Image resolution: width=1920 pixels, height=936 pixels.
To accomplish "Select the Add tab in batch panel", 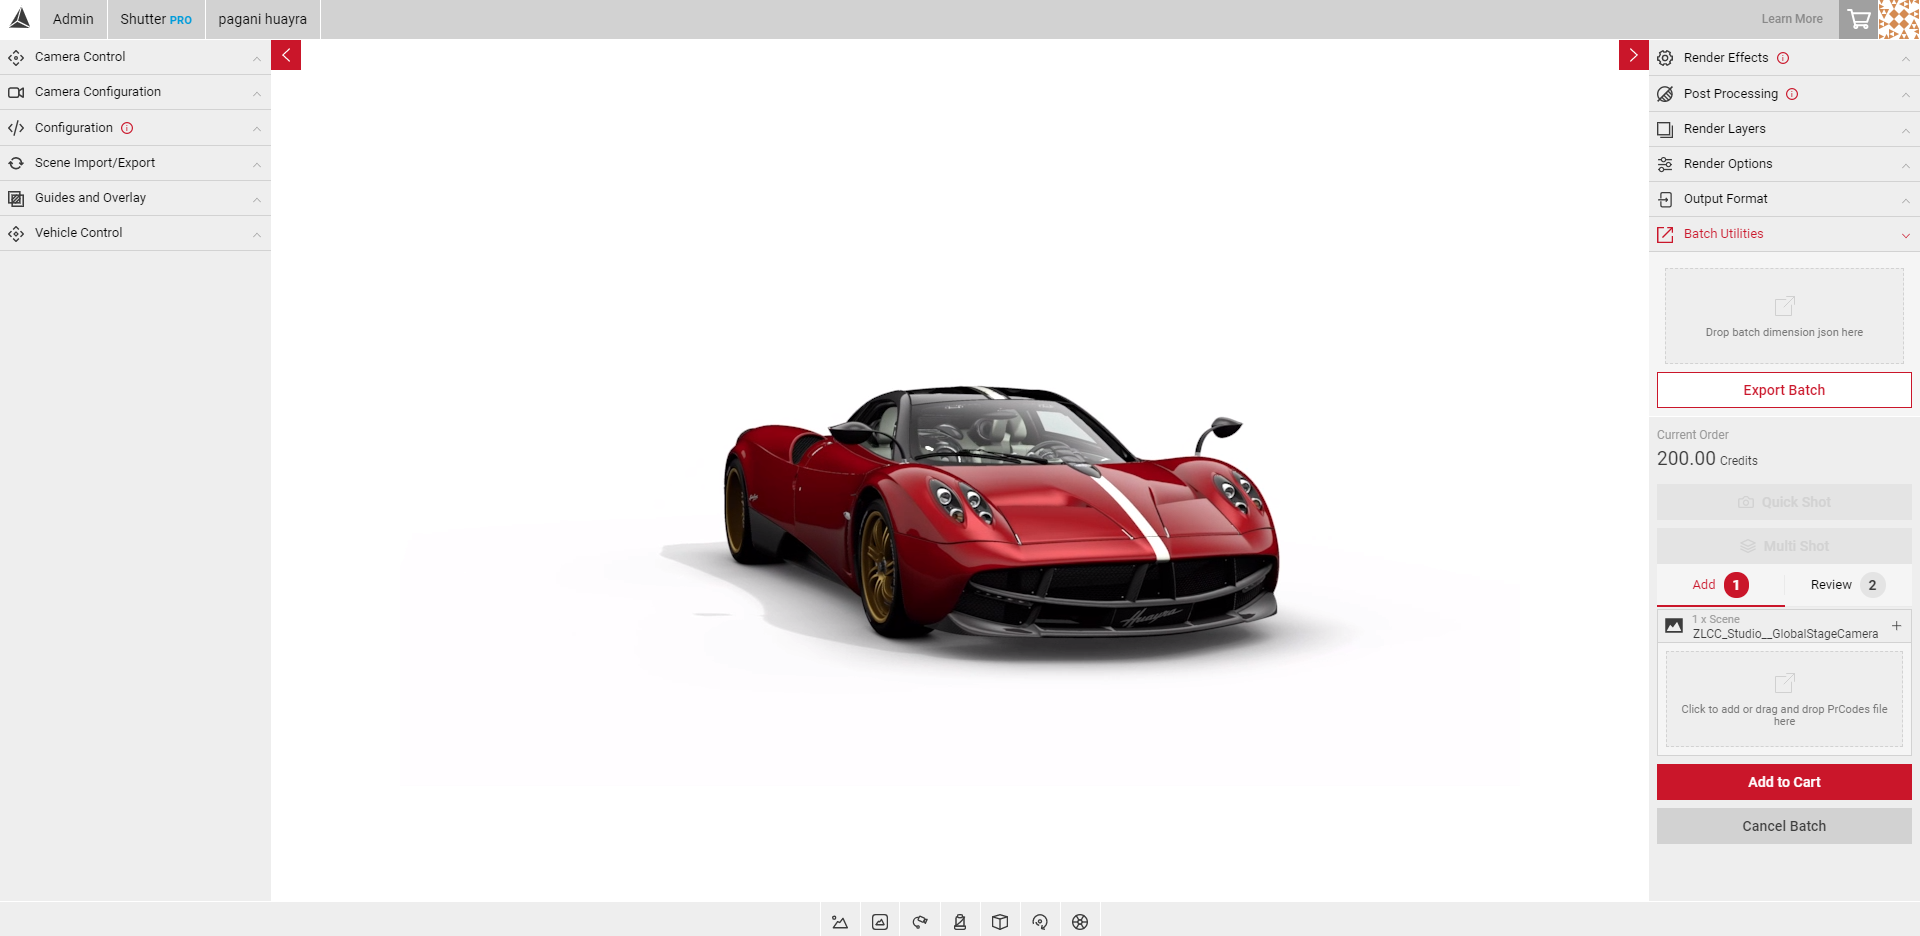I will click(x=1720, y=585).
